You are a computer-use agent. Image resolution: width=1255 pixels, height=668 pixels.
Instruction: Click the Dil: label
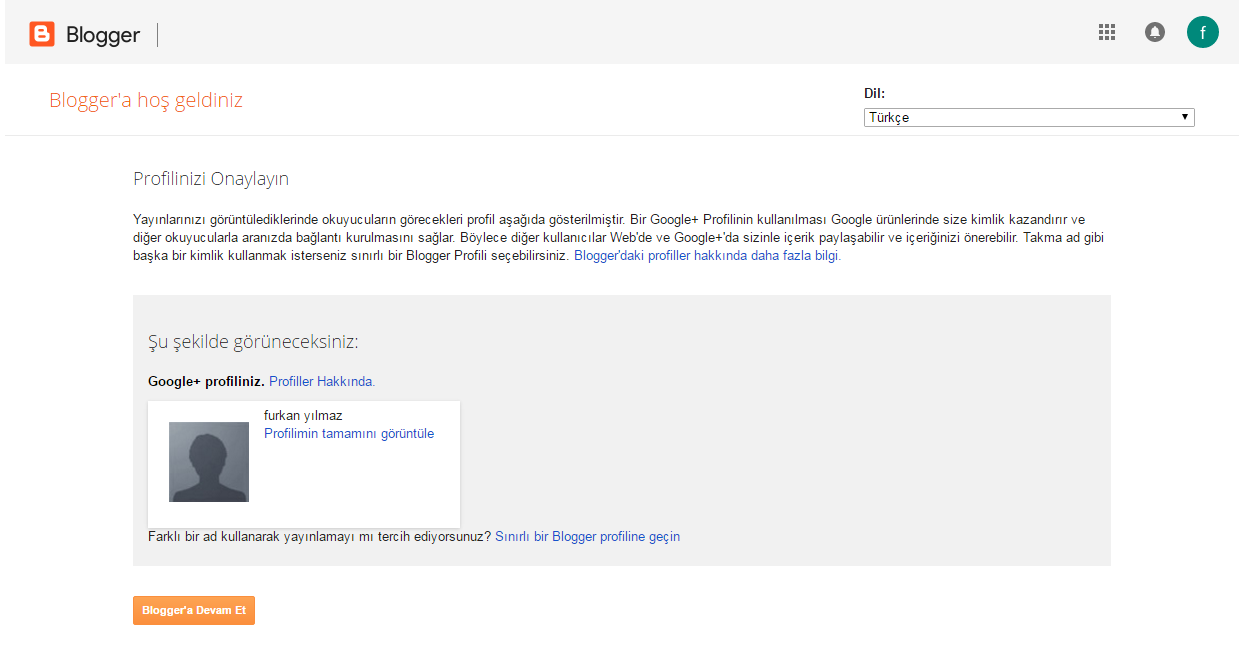875,93
